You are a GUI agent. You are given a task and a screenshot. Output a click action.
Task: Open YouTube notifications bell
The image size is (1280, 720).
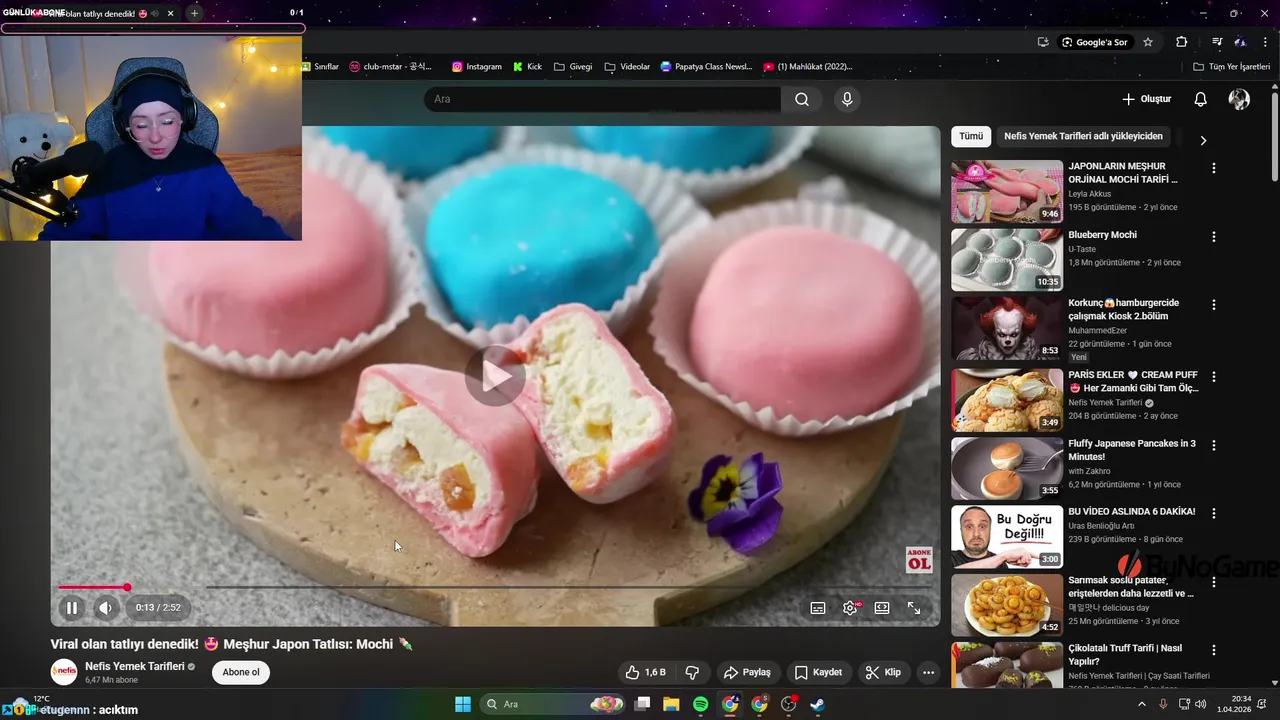click(1201, 99)
